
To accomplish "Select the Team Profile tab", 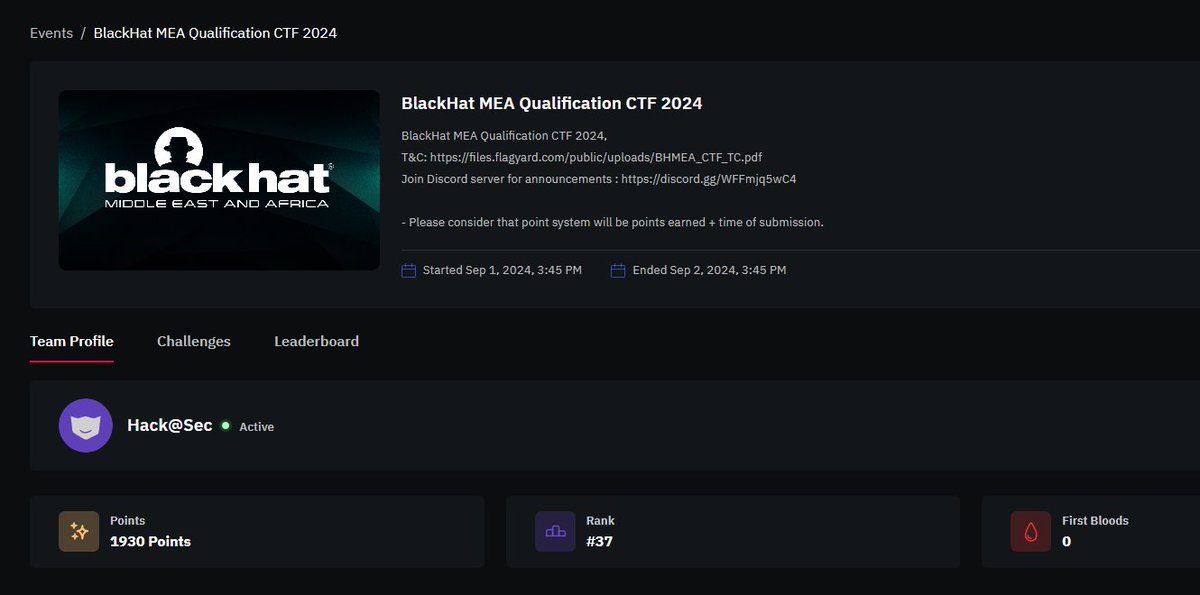I will [x=72, y=341].
